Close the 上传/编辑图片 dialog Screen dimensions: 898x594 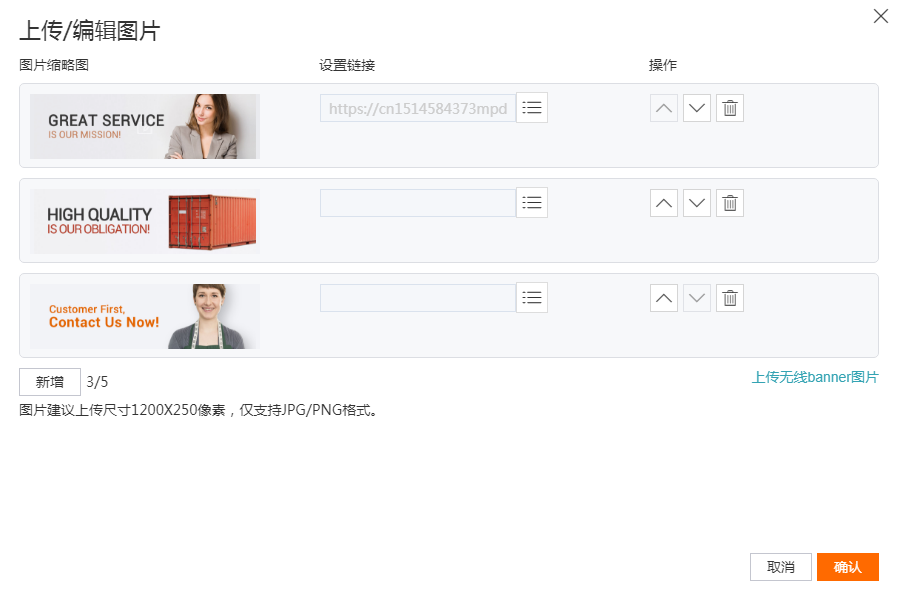[880, 16]
